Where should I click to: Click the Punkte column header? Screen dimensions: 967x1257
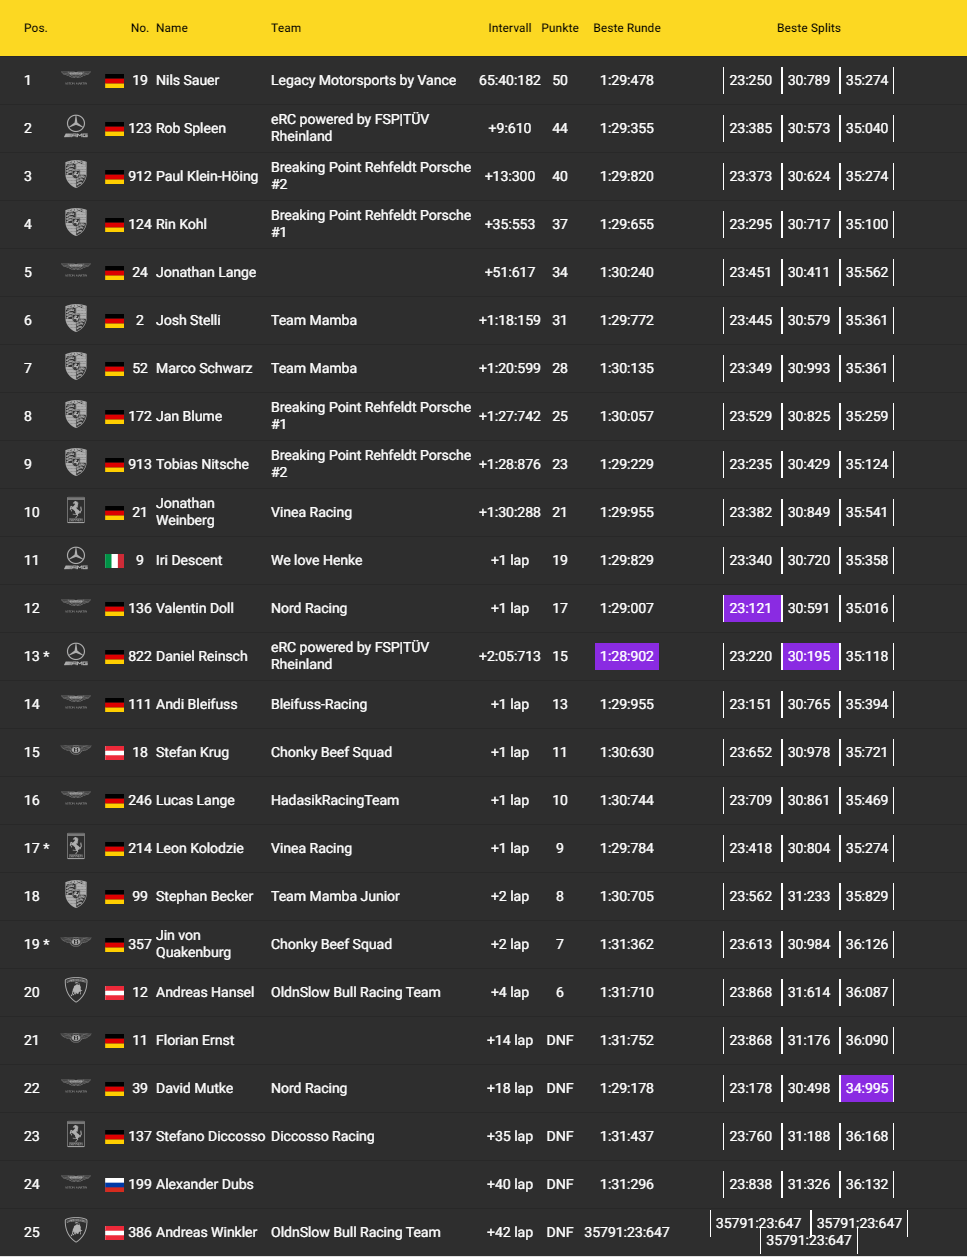click(x=560, y=28)
